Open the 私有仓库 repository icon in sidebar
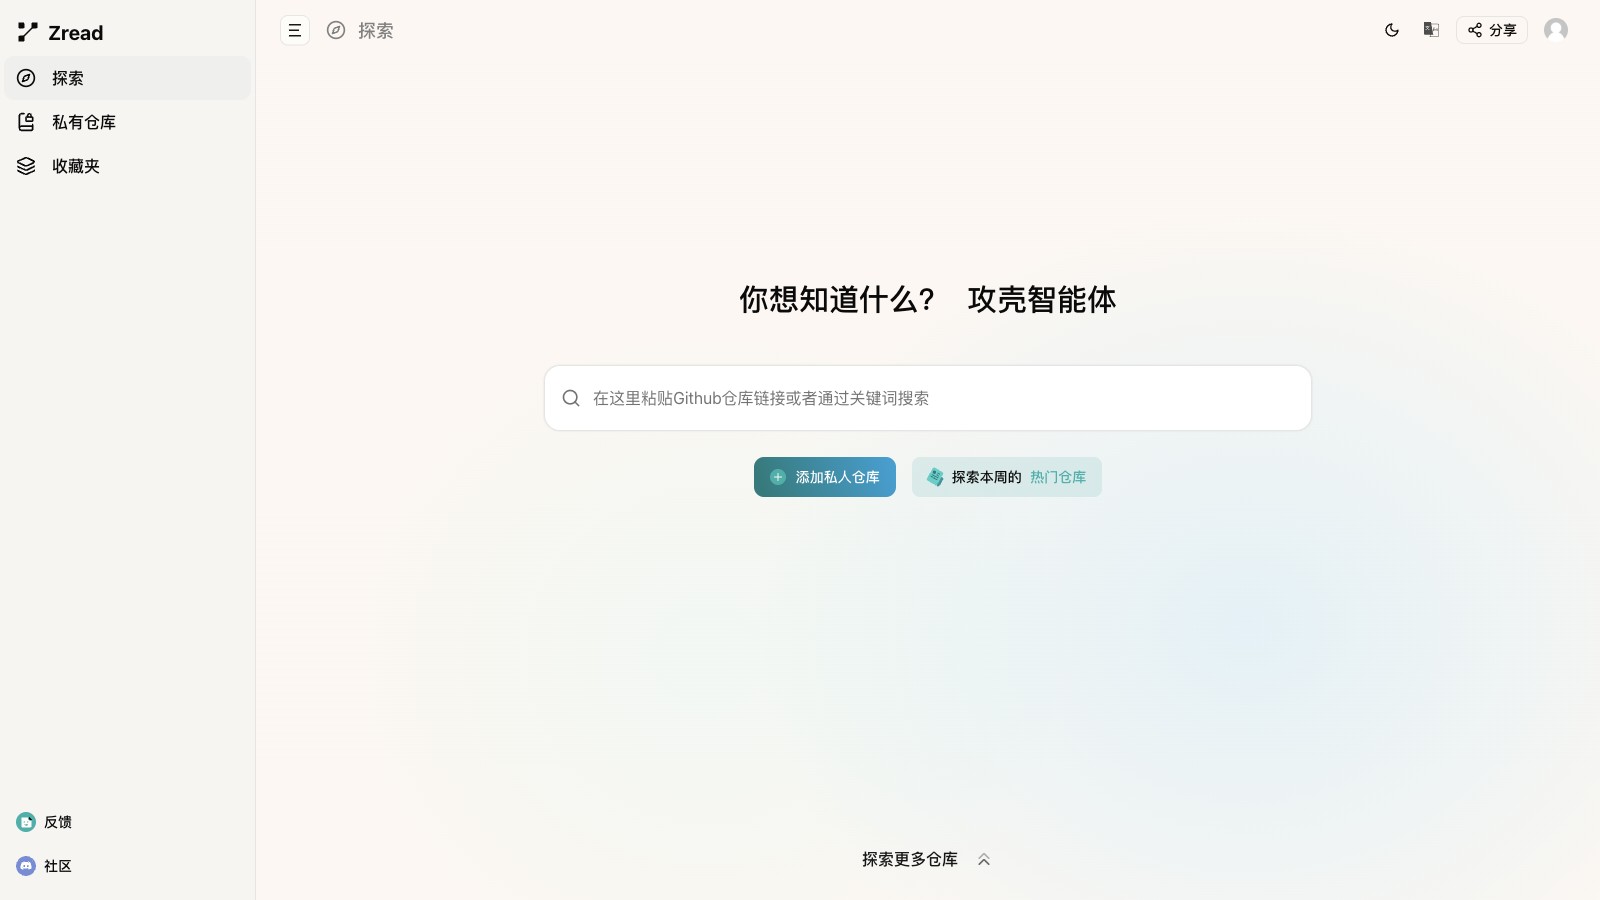The image size is (1600, 900). click(25, 122)
